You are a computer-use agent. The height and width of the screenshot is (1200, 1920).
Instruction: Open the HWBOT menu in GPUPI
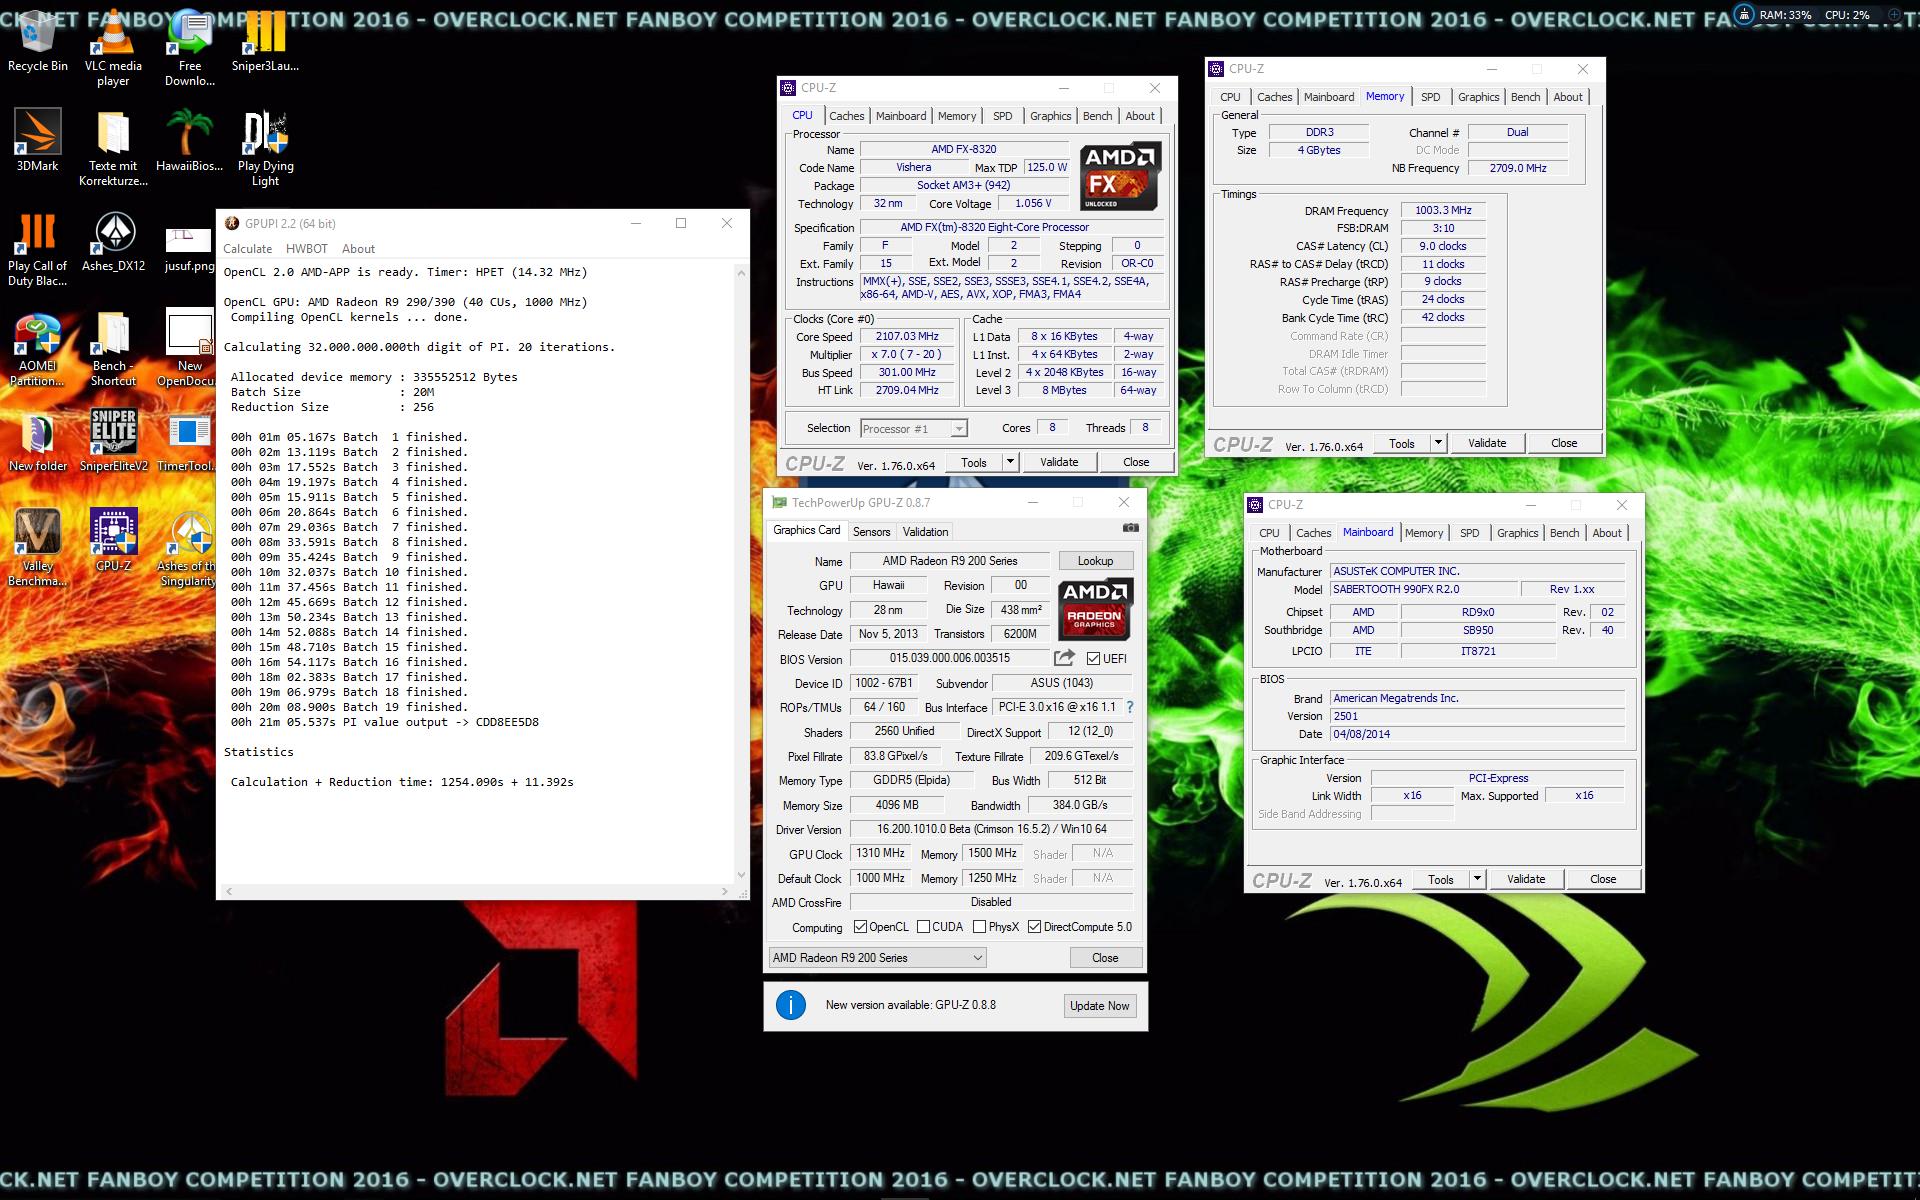(x=306, y=249)
